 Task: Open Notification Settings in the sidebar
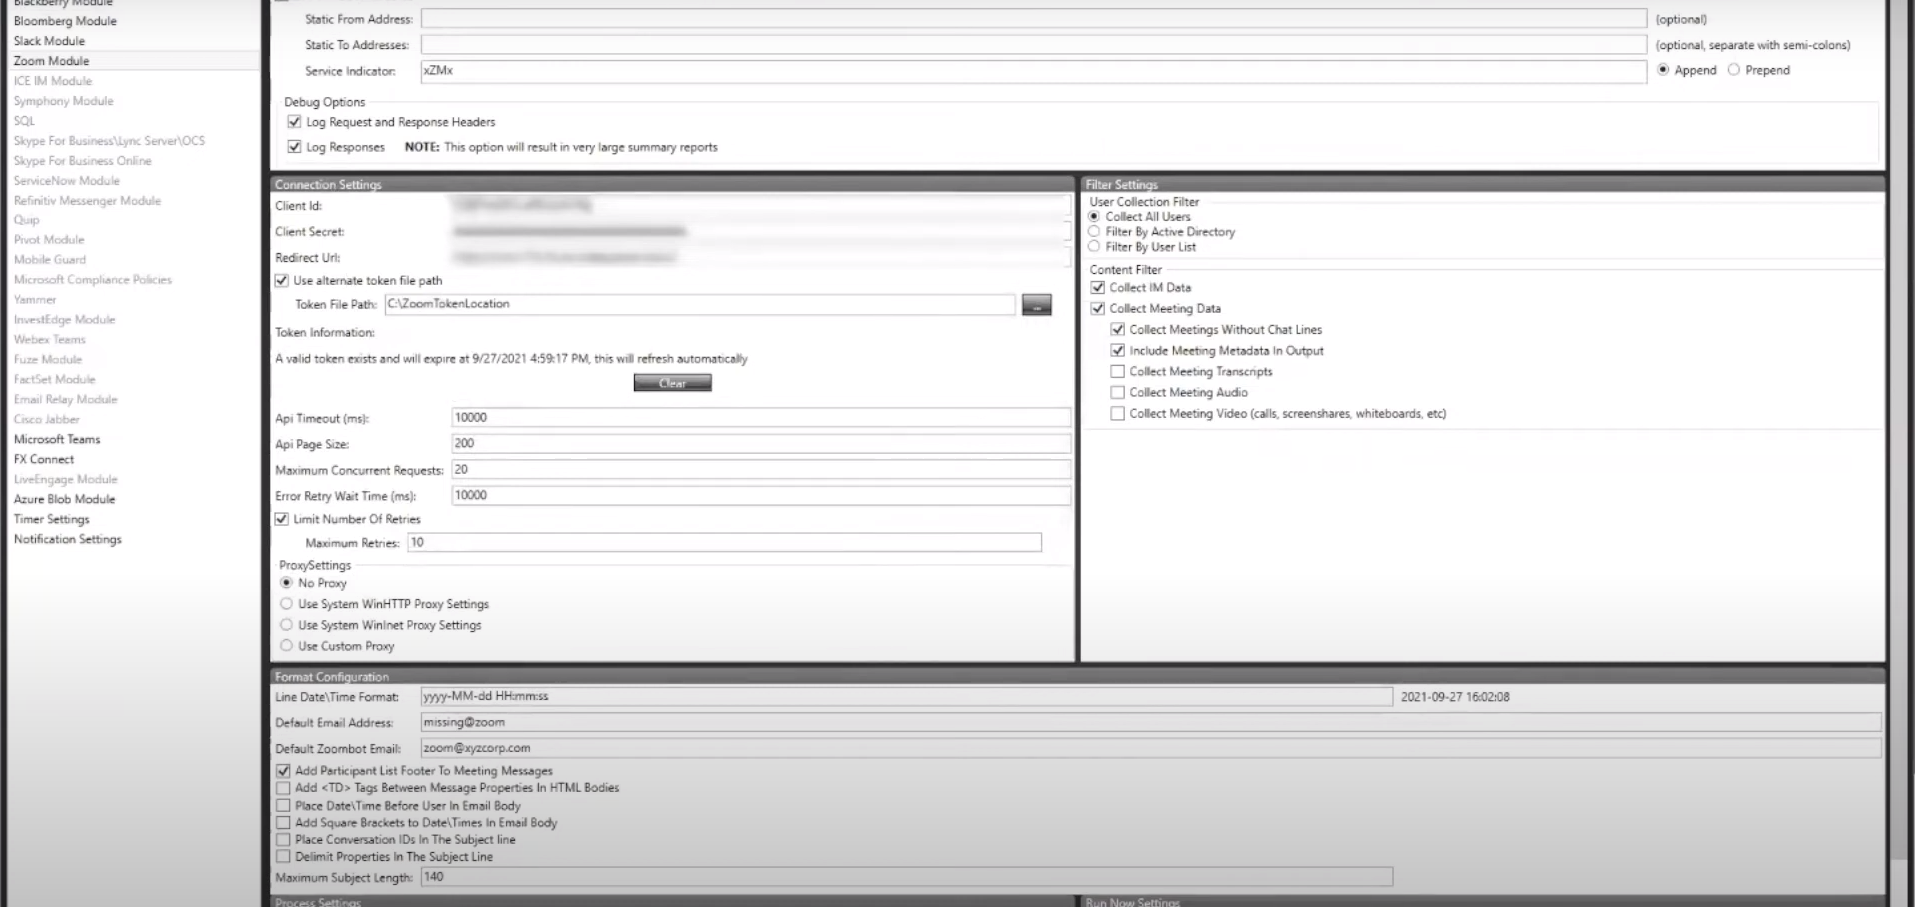pos(67,539)
